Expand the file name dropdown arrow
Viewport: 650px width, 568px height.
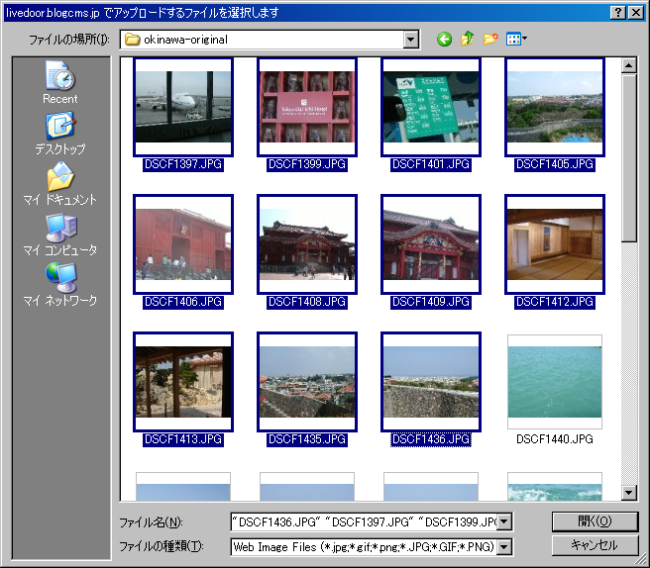[x=504, y=522]
